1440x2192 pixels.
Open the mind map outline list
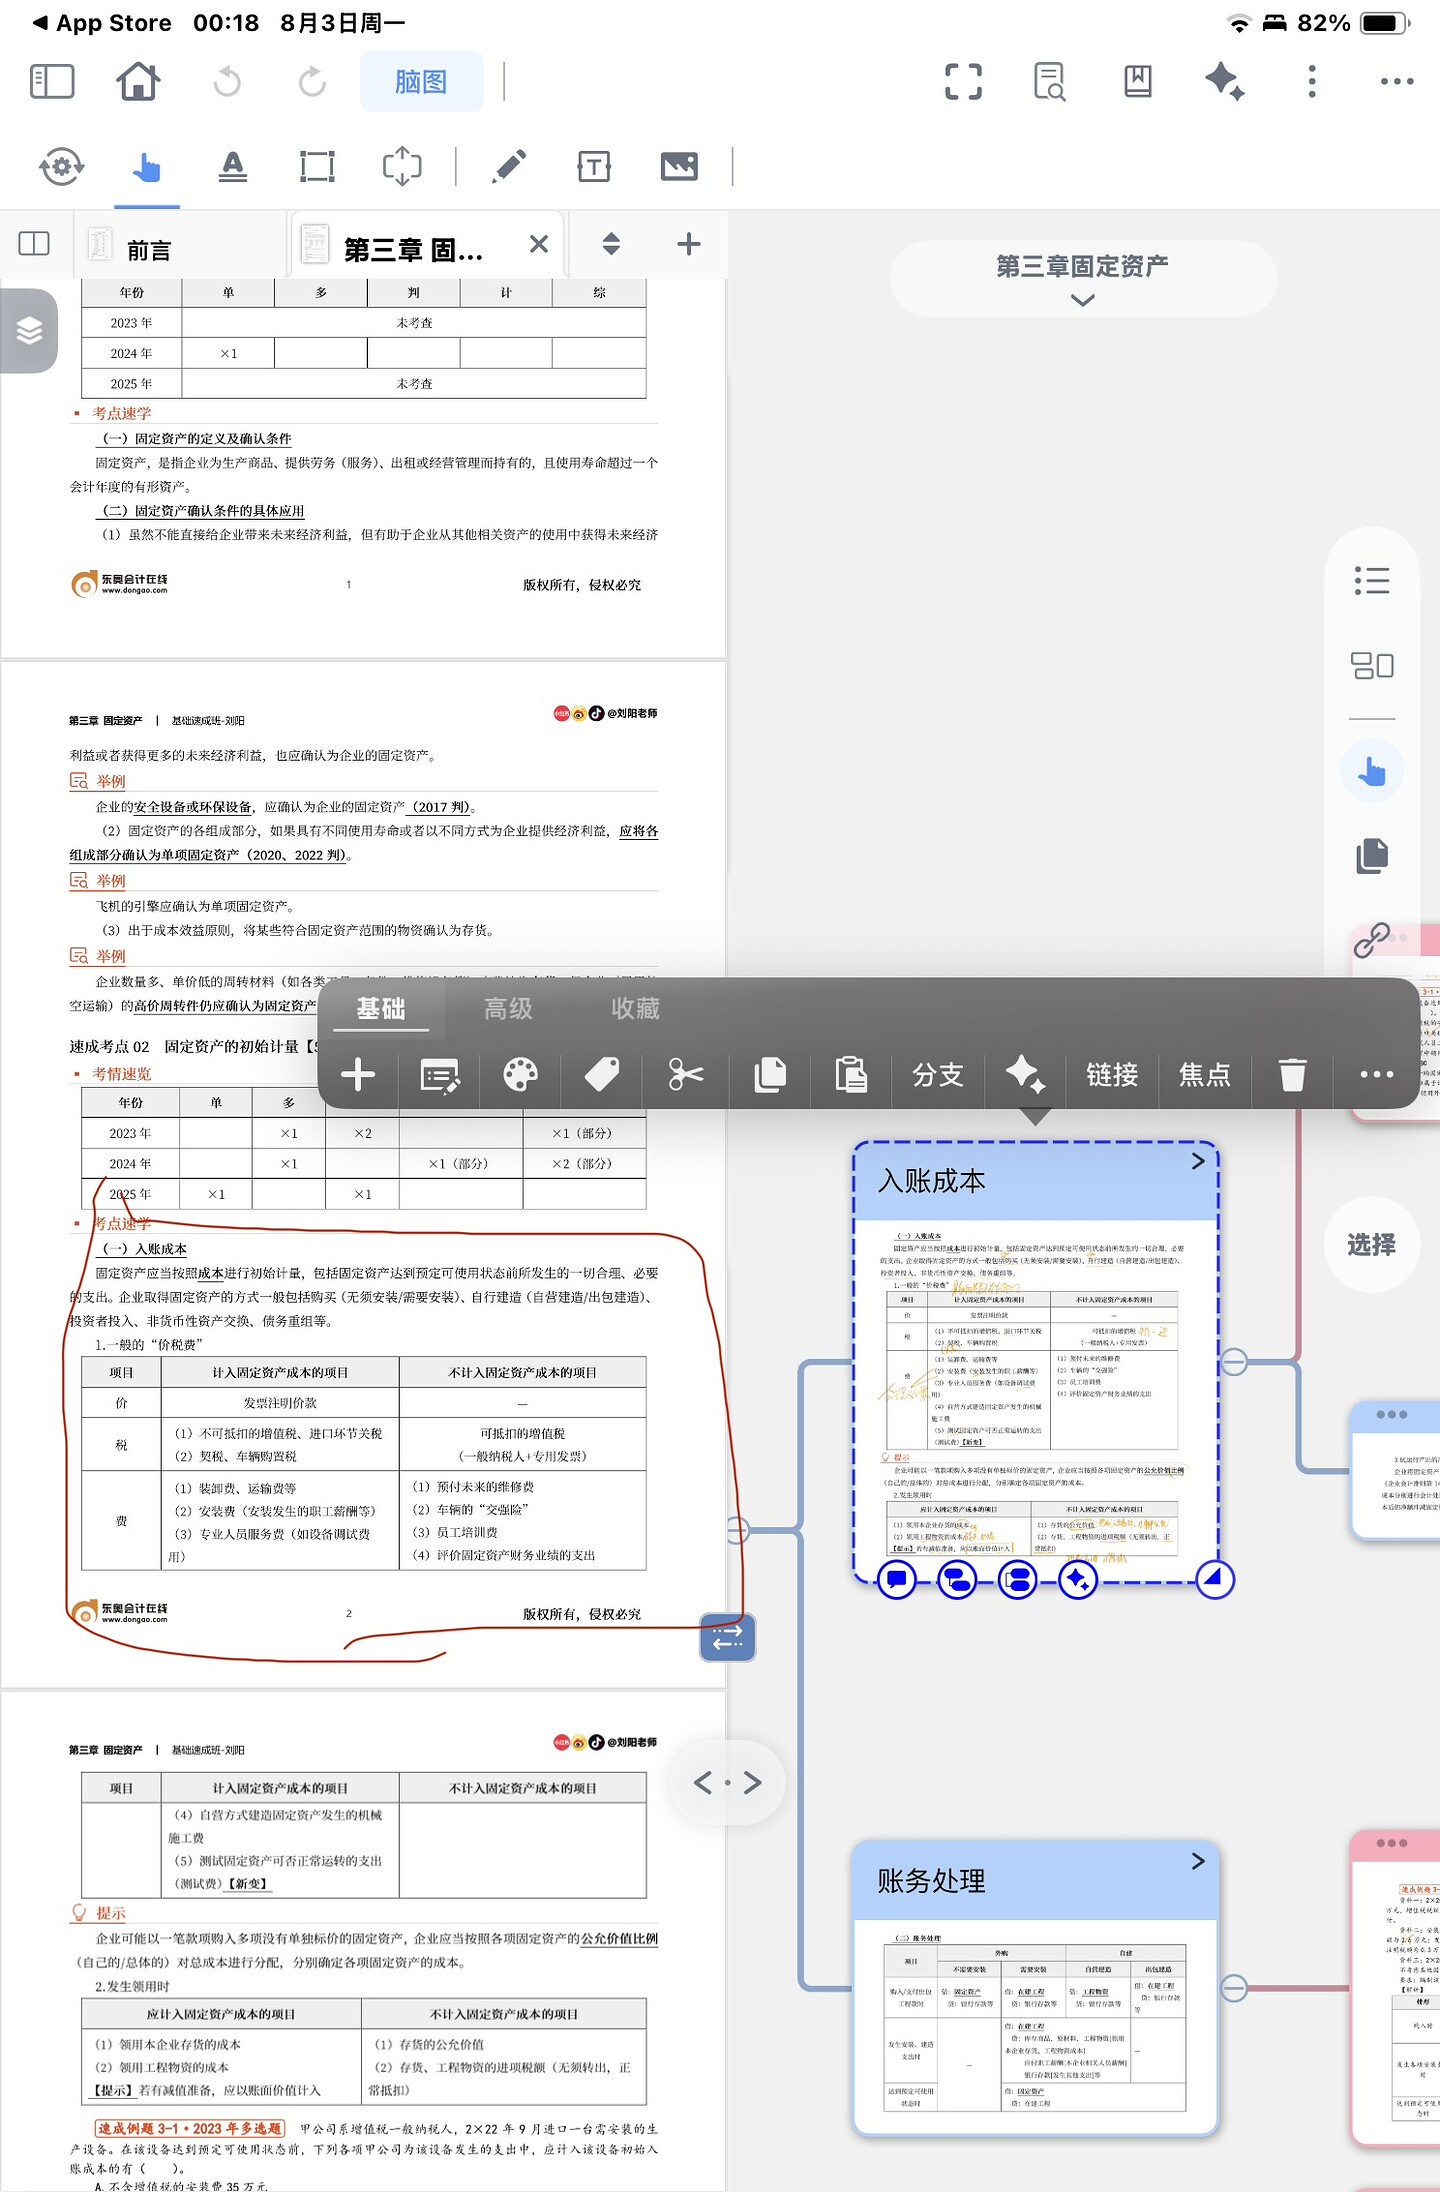pos(1372,581)
